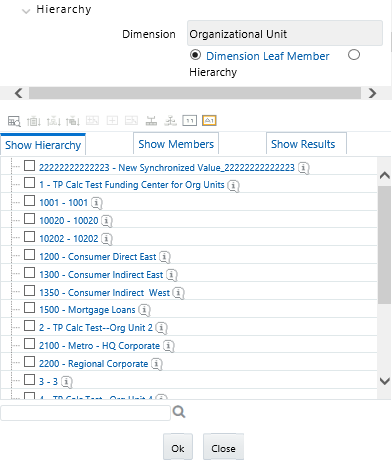This screenshot has height=469, width=392.
Task: Click the magnifier search icon below list
Action: coord(179,412)
